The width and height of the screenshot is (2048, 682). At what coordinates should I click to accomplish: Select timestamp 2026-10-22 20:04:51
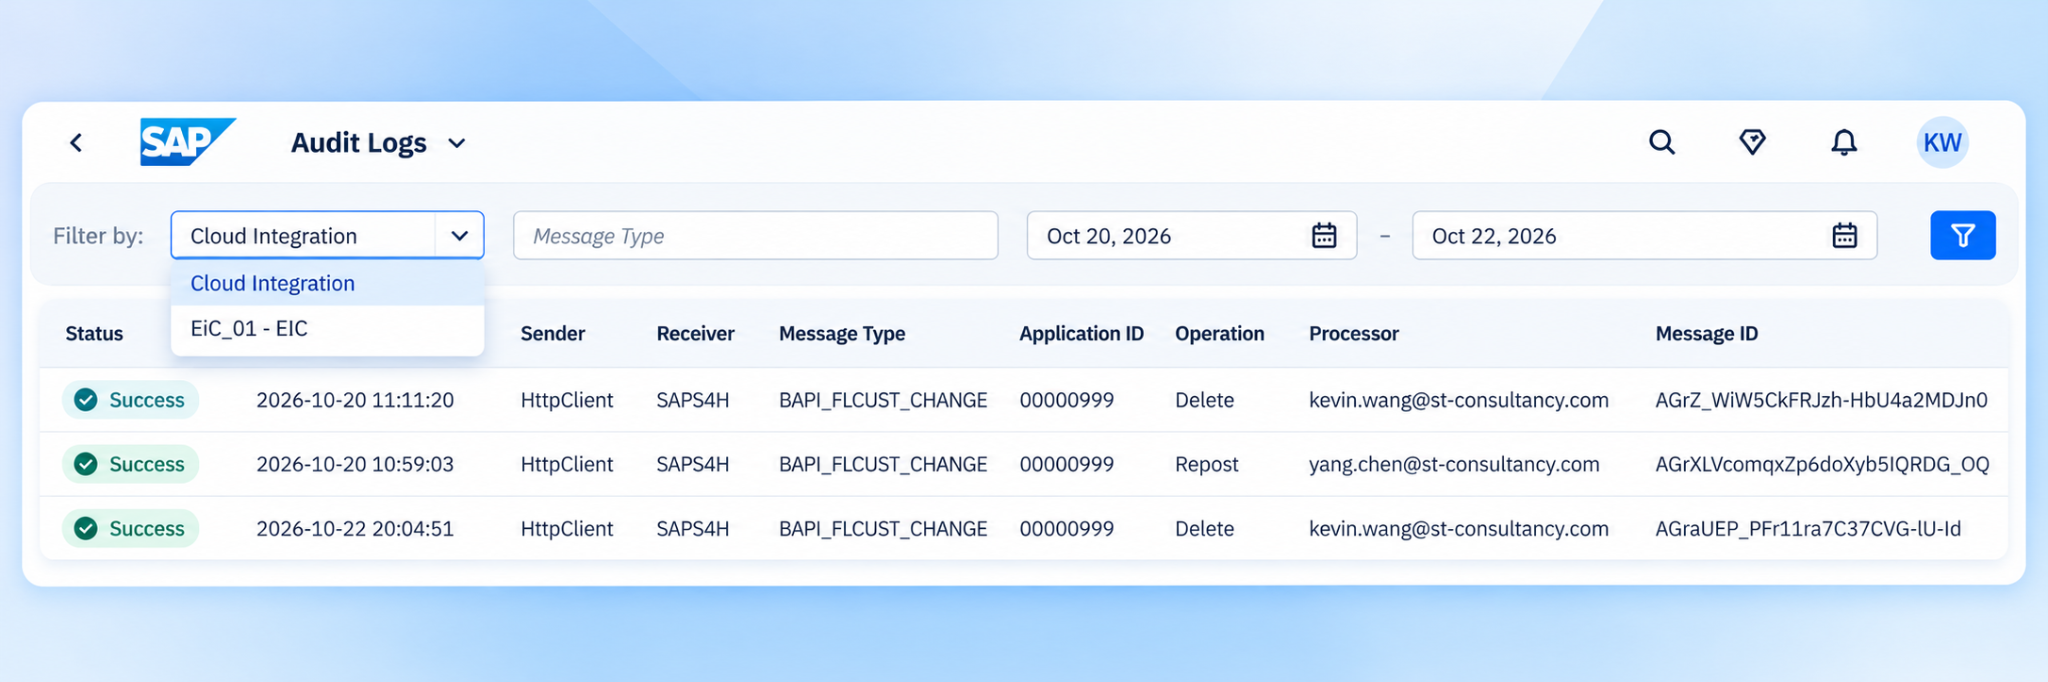pos(355,528)
